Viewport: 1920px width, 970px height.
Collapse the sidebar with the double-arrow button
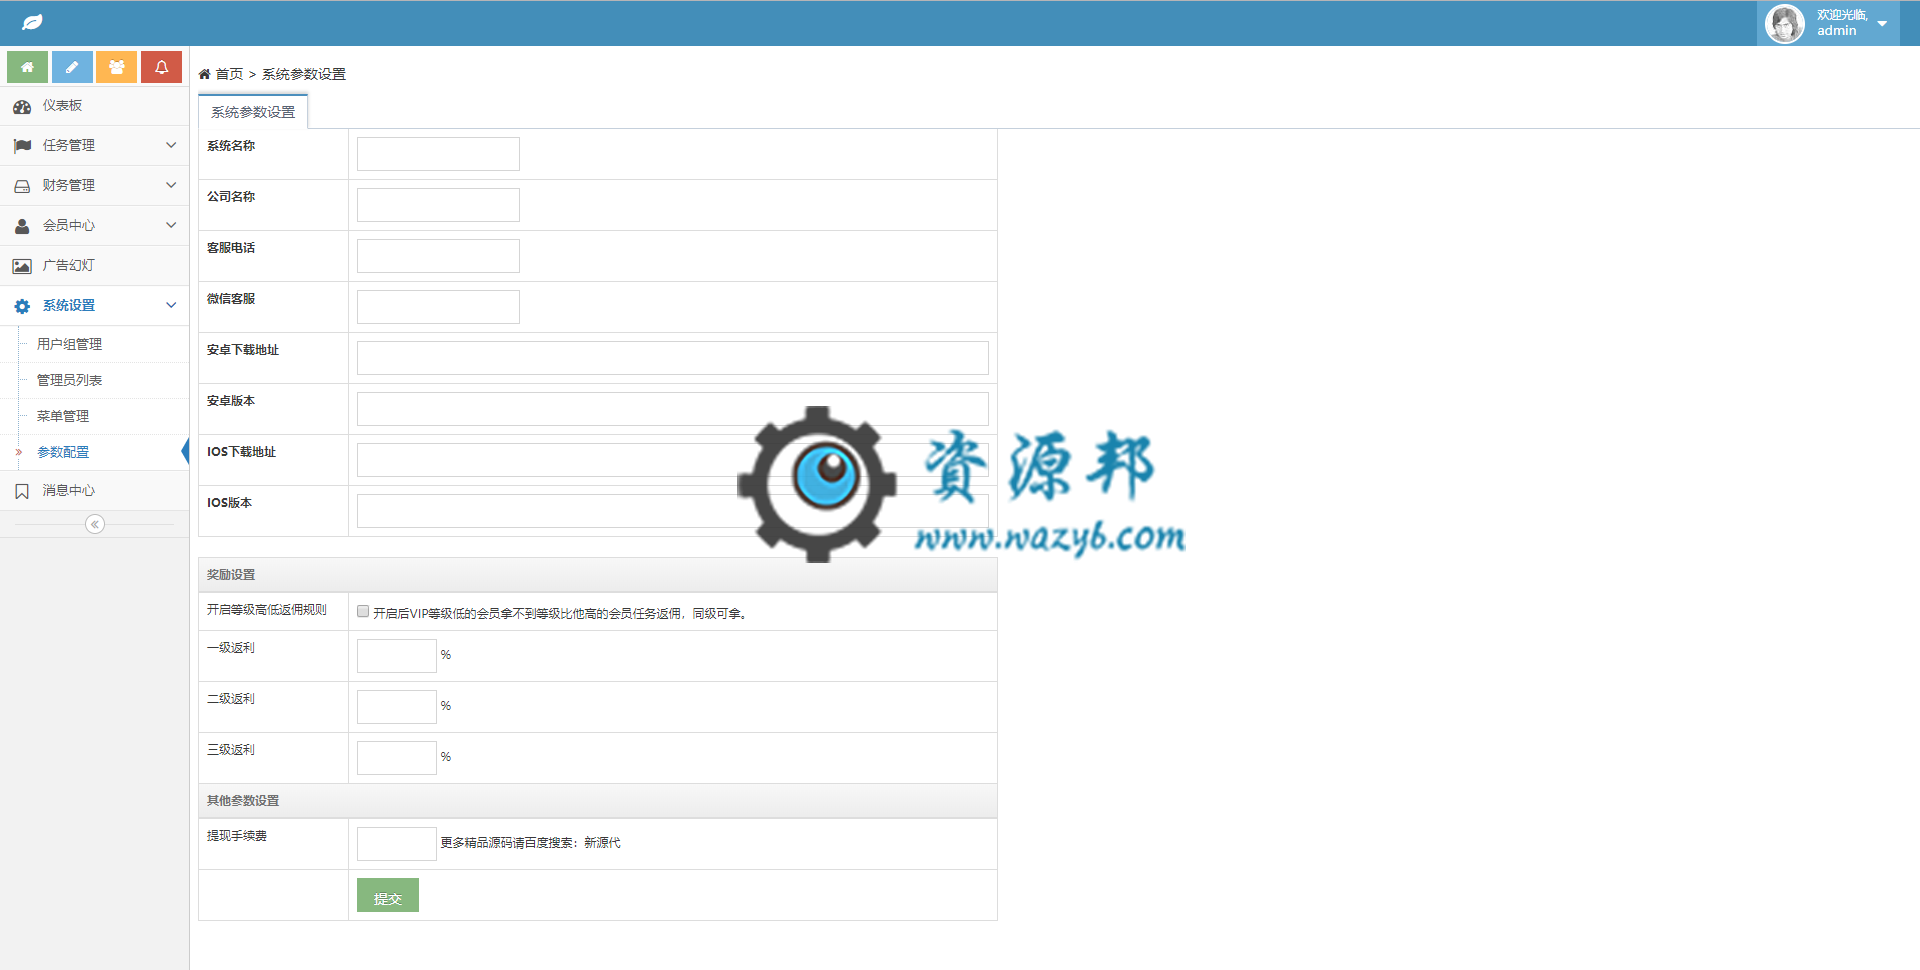click(x=95, y=524)
